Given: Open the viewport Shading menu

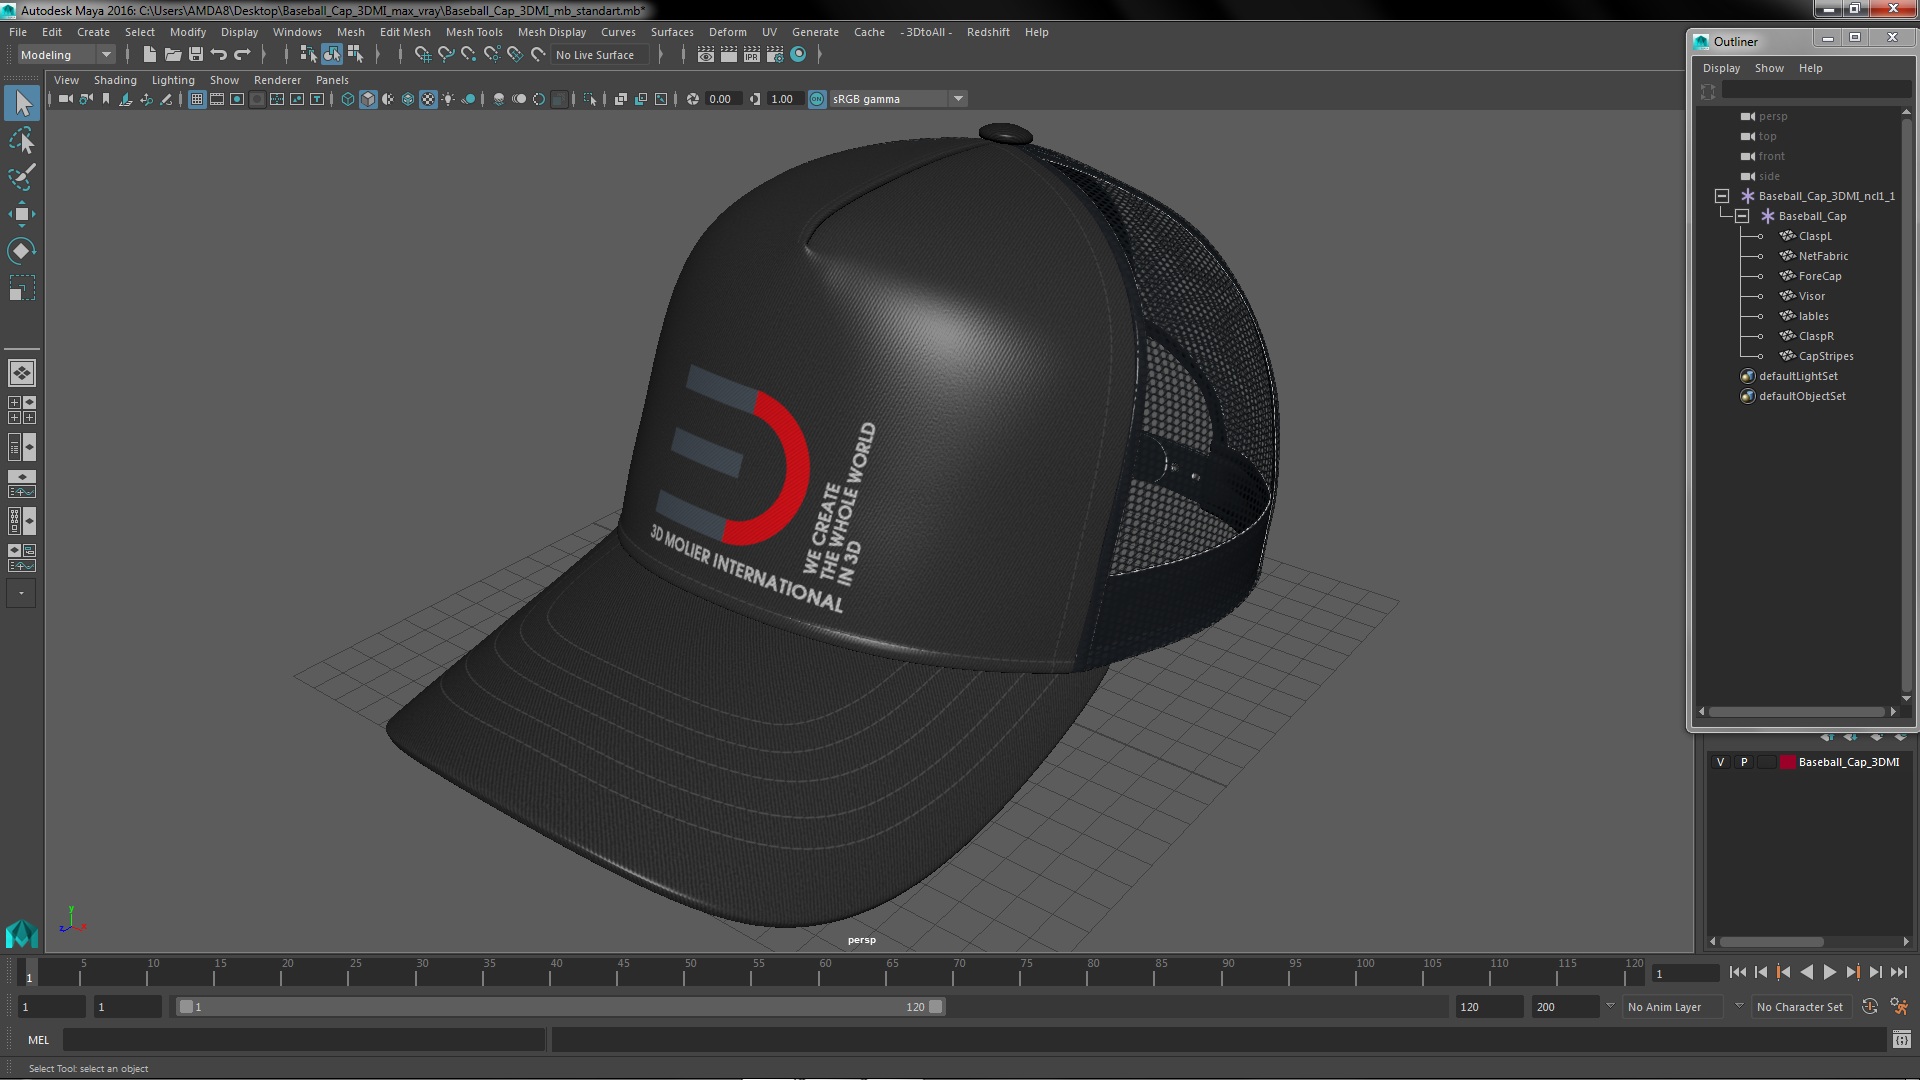Looking at the screenshot, I should coord(115,80).
